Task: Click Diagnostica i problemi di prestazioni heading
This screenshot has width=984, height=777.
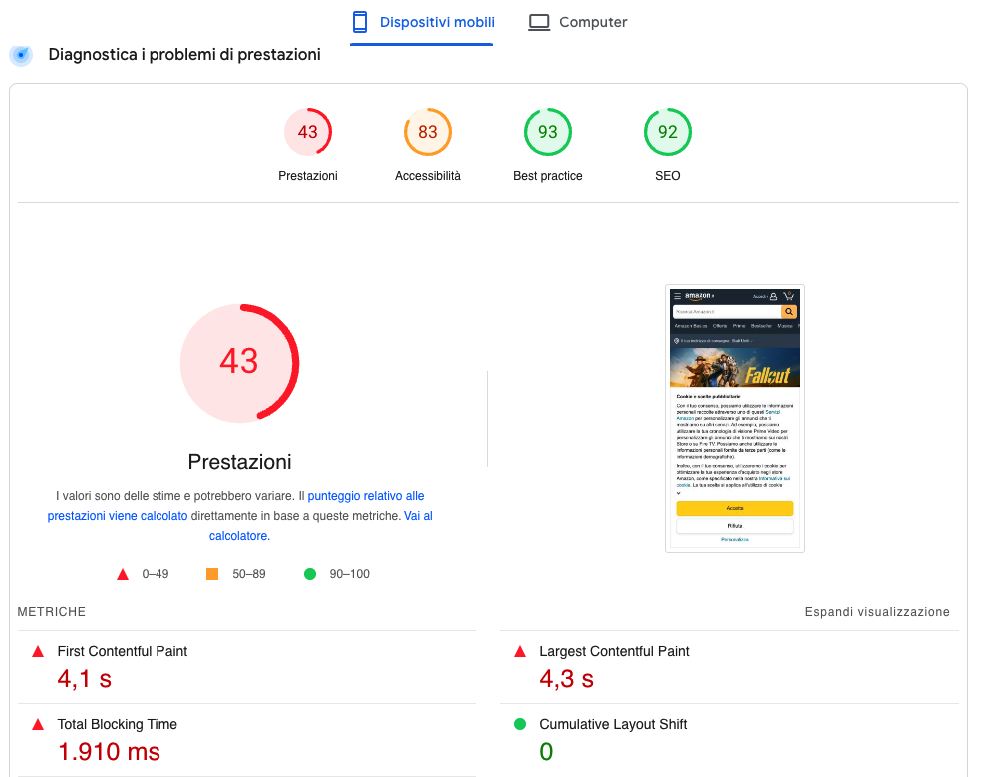Action: tap(184, 55)
